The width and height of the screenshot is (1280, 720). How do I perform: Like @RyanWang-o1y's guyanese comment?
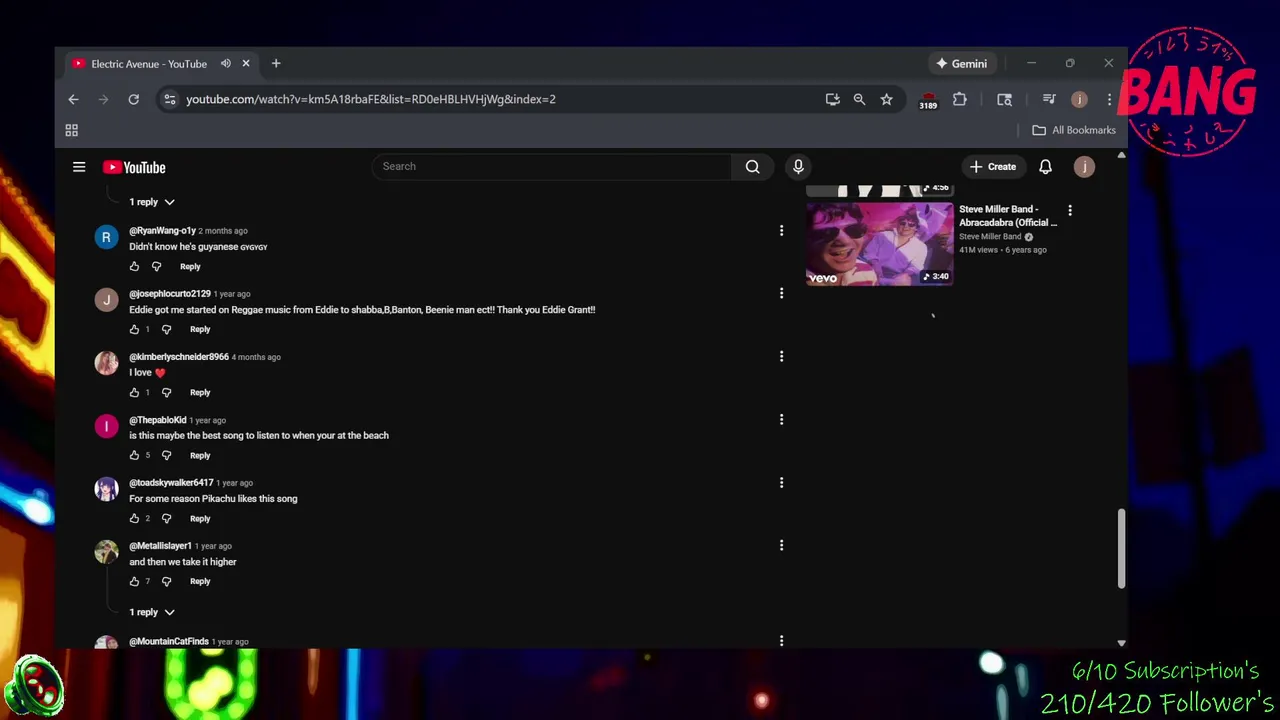tap(134, 267)
